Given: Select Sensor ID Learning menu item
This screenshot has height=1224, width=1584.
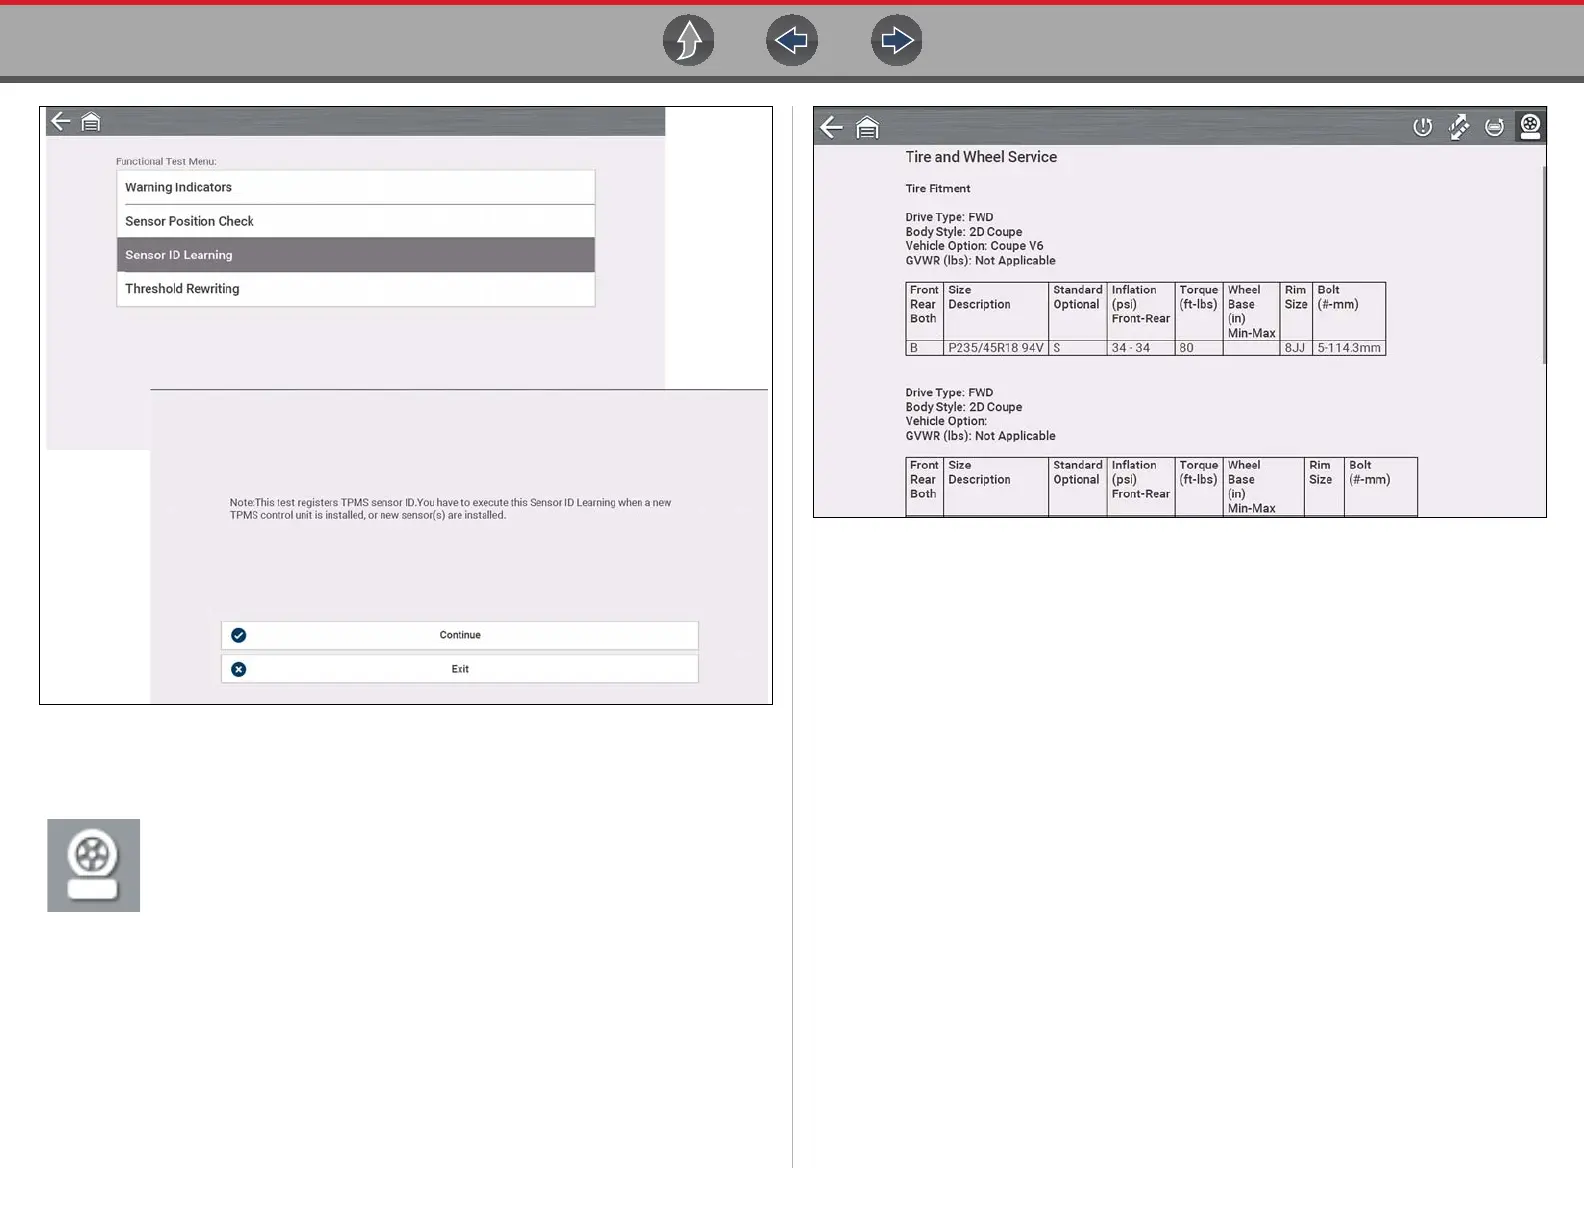Looking at the screenshot, I should [x=356, y=255].
